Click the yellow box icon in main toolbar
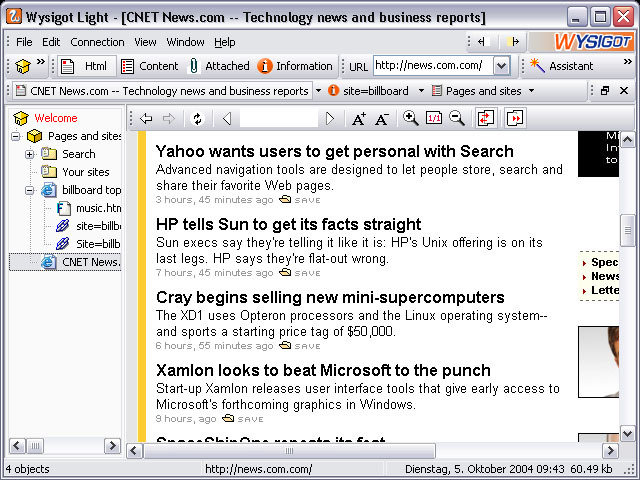This screenshot has width=640, height=480. click(x=23, y=66)
